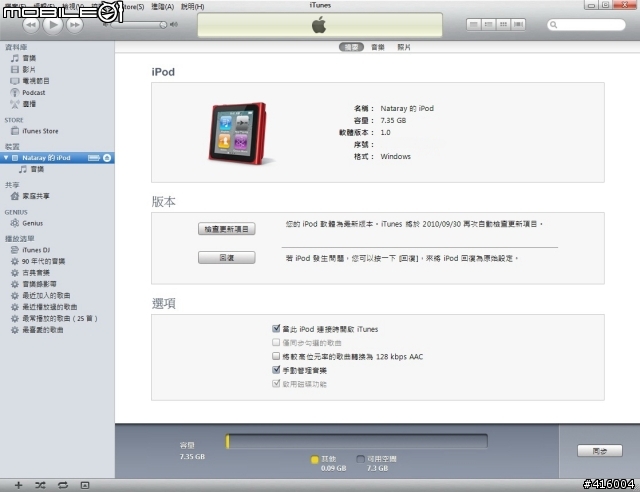Click the play button
Image resolution: width=640 pixels, height=492 pixels.
pyautogui.click(x=53, y=25)
